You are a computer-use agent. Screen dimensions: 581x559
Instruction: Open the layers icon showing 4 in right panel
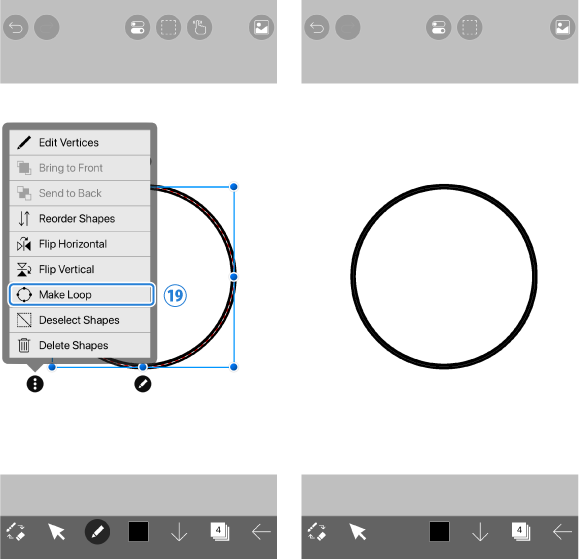point(521,532)
